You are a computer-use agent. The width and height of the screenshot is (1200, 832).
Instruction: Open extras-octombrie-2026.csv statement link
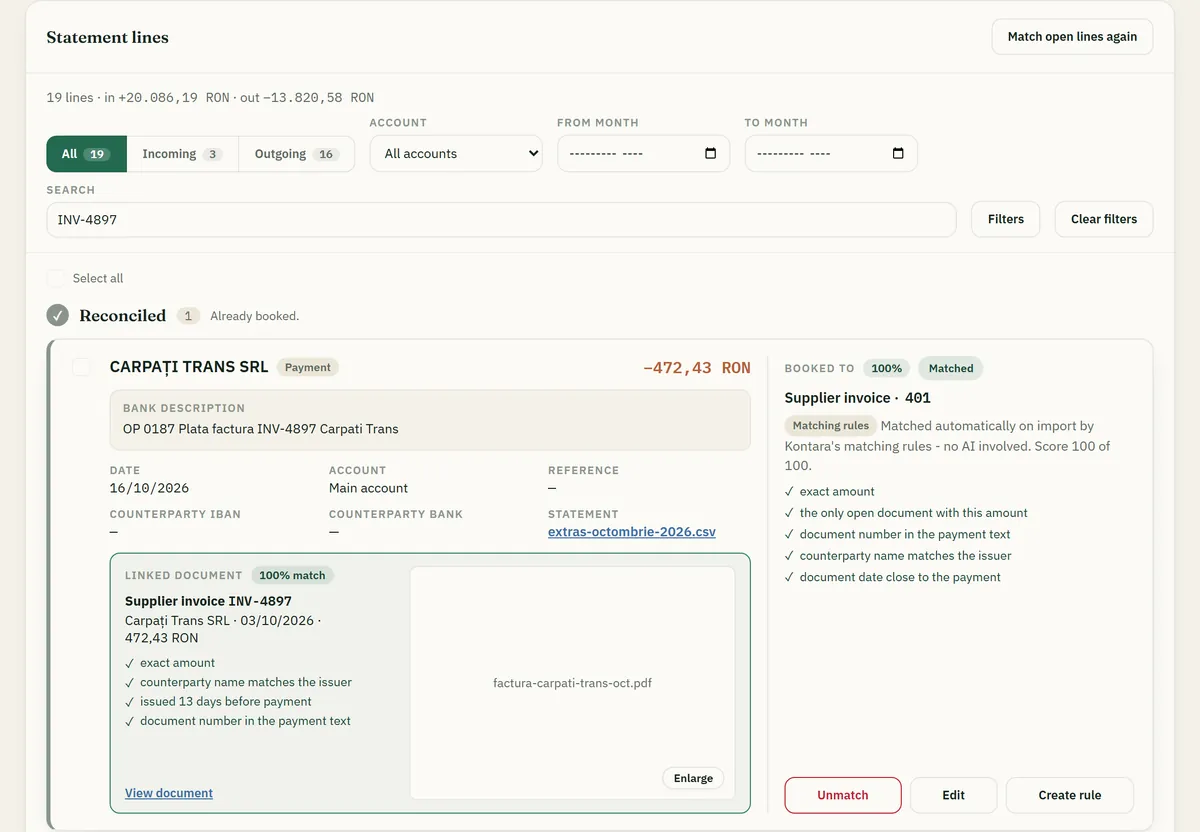(632, 532)
